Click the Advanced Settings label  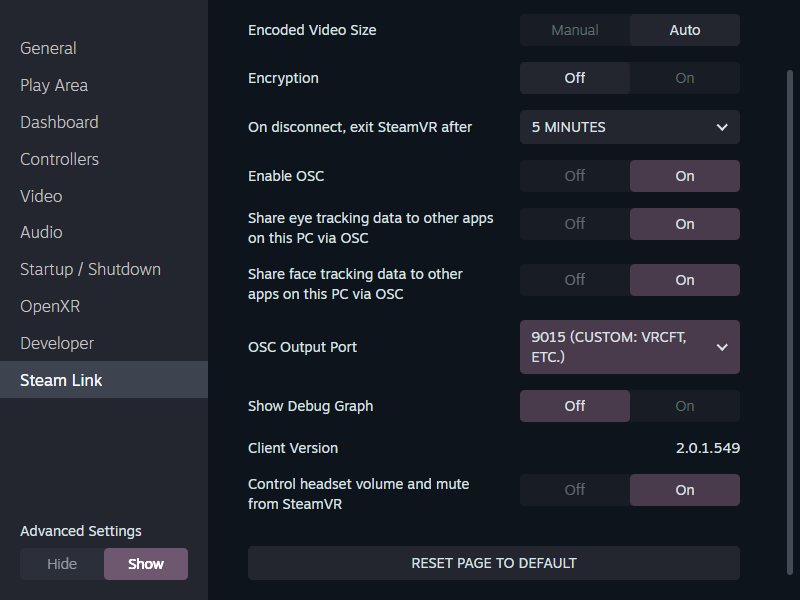[81, 531]
